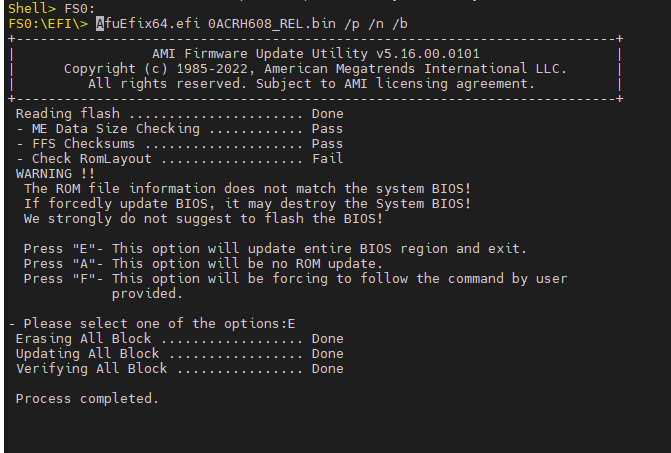
Task: Click the "Shell> FS0:" prompt line
Action: 49,8
